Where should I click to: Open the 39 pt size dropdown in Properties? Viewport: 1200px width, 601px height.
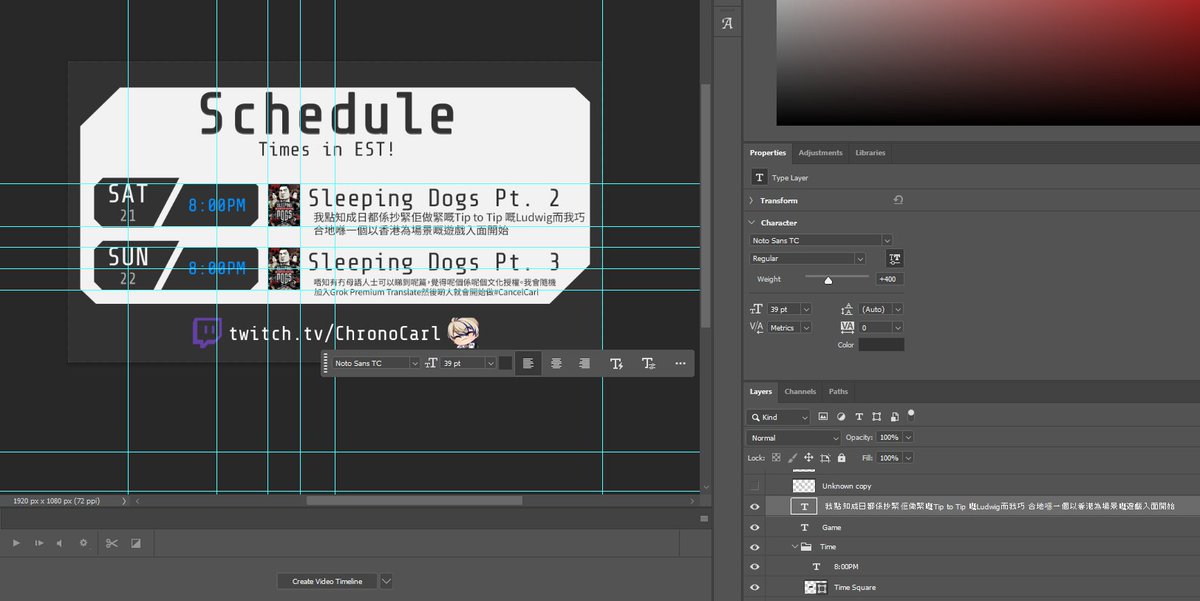pos(806,310)
